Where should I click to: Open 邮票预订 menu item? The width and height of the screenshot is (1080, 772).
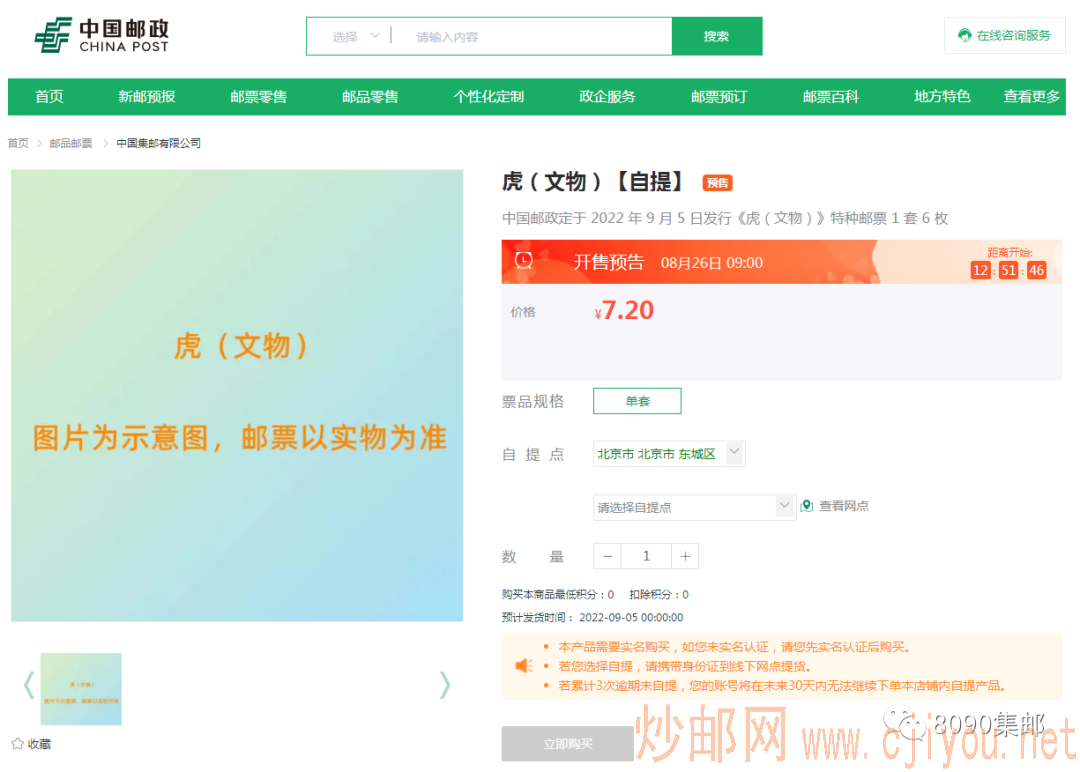point(718,96)
